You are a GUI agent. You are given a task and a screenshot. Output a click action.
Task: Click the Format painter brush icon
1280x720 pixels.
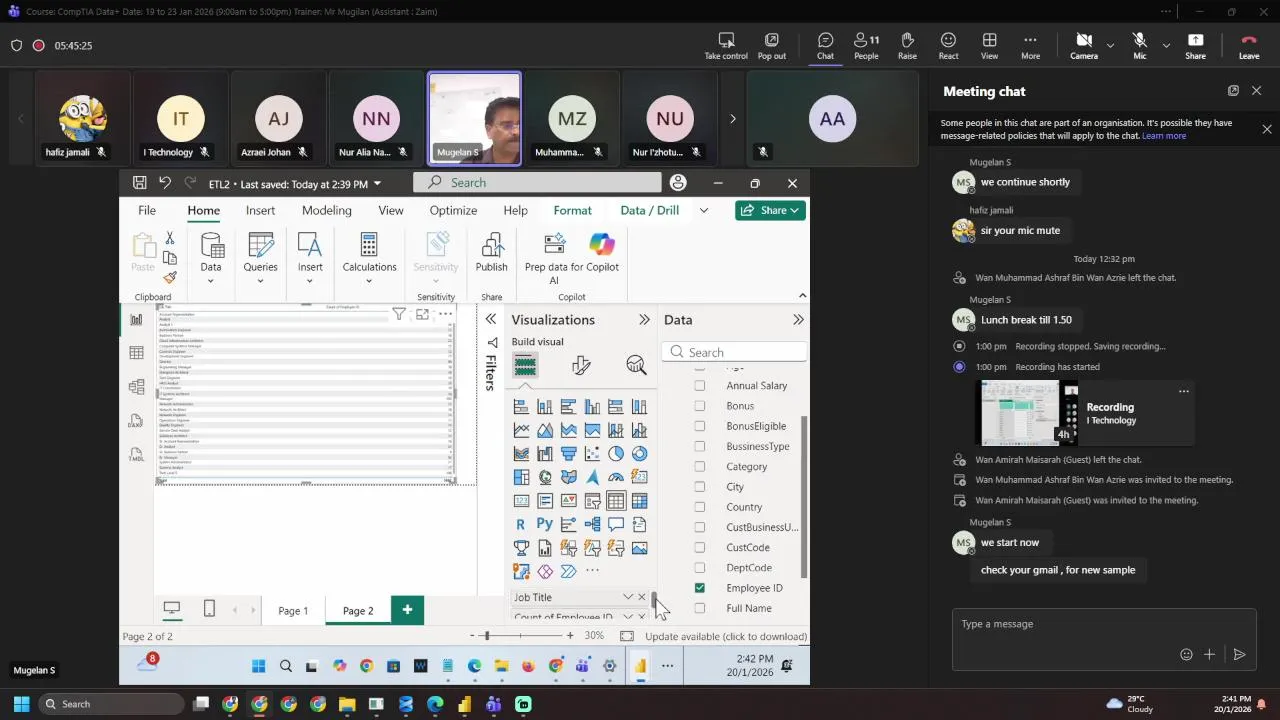(170, 277)
